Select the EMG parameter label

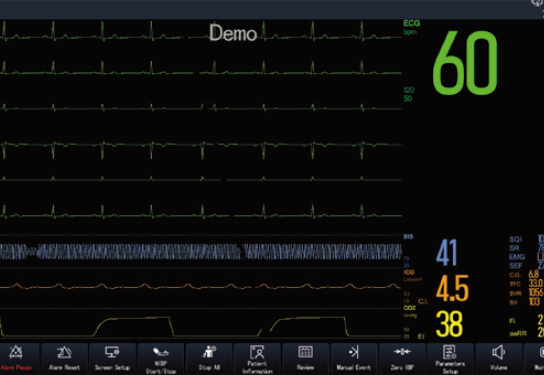coord(517,257)
